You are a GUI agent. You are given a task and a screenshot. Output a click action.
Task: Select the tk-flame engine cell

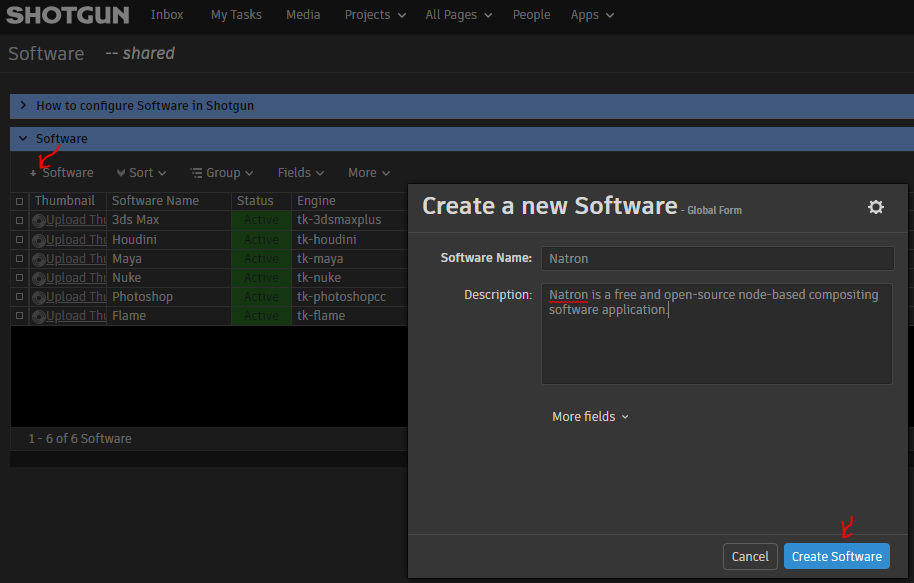[x=350, y=315]
